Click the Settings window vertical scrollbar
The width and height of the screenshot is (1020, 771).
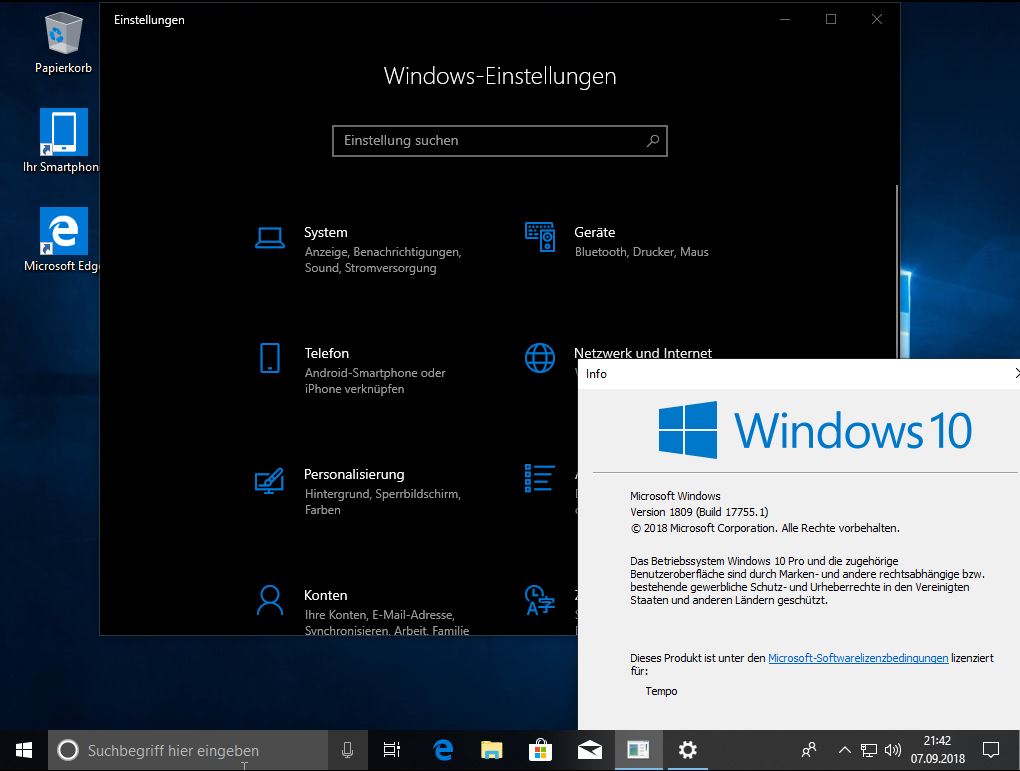tap(897, 271)
